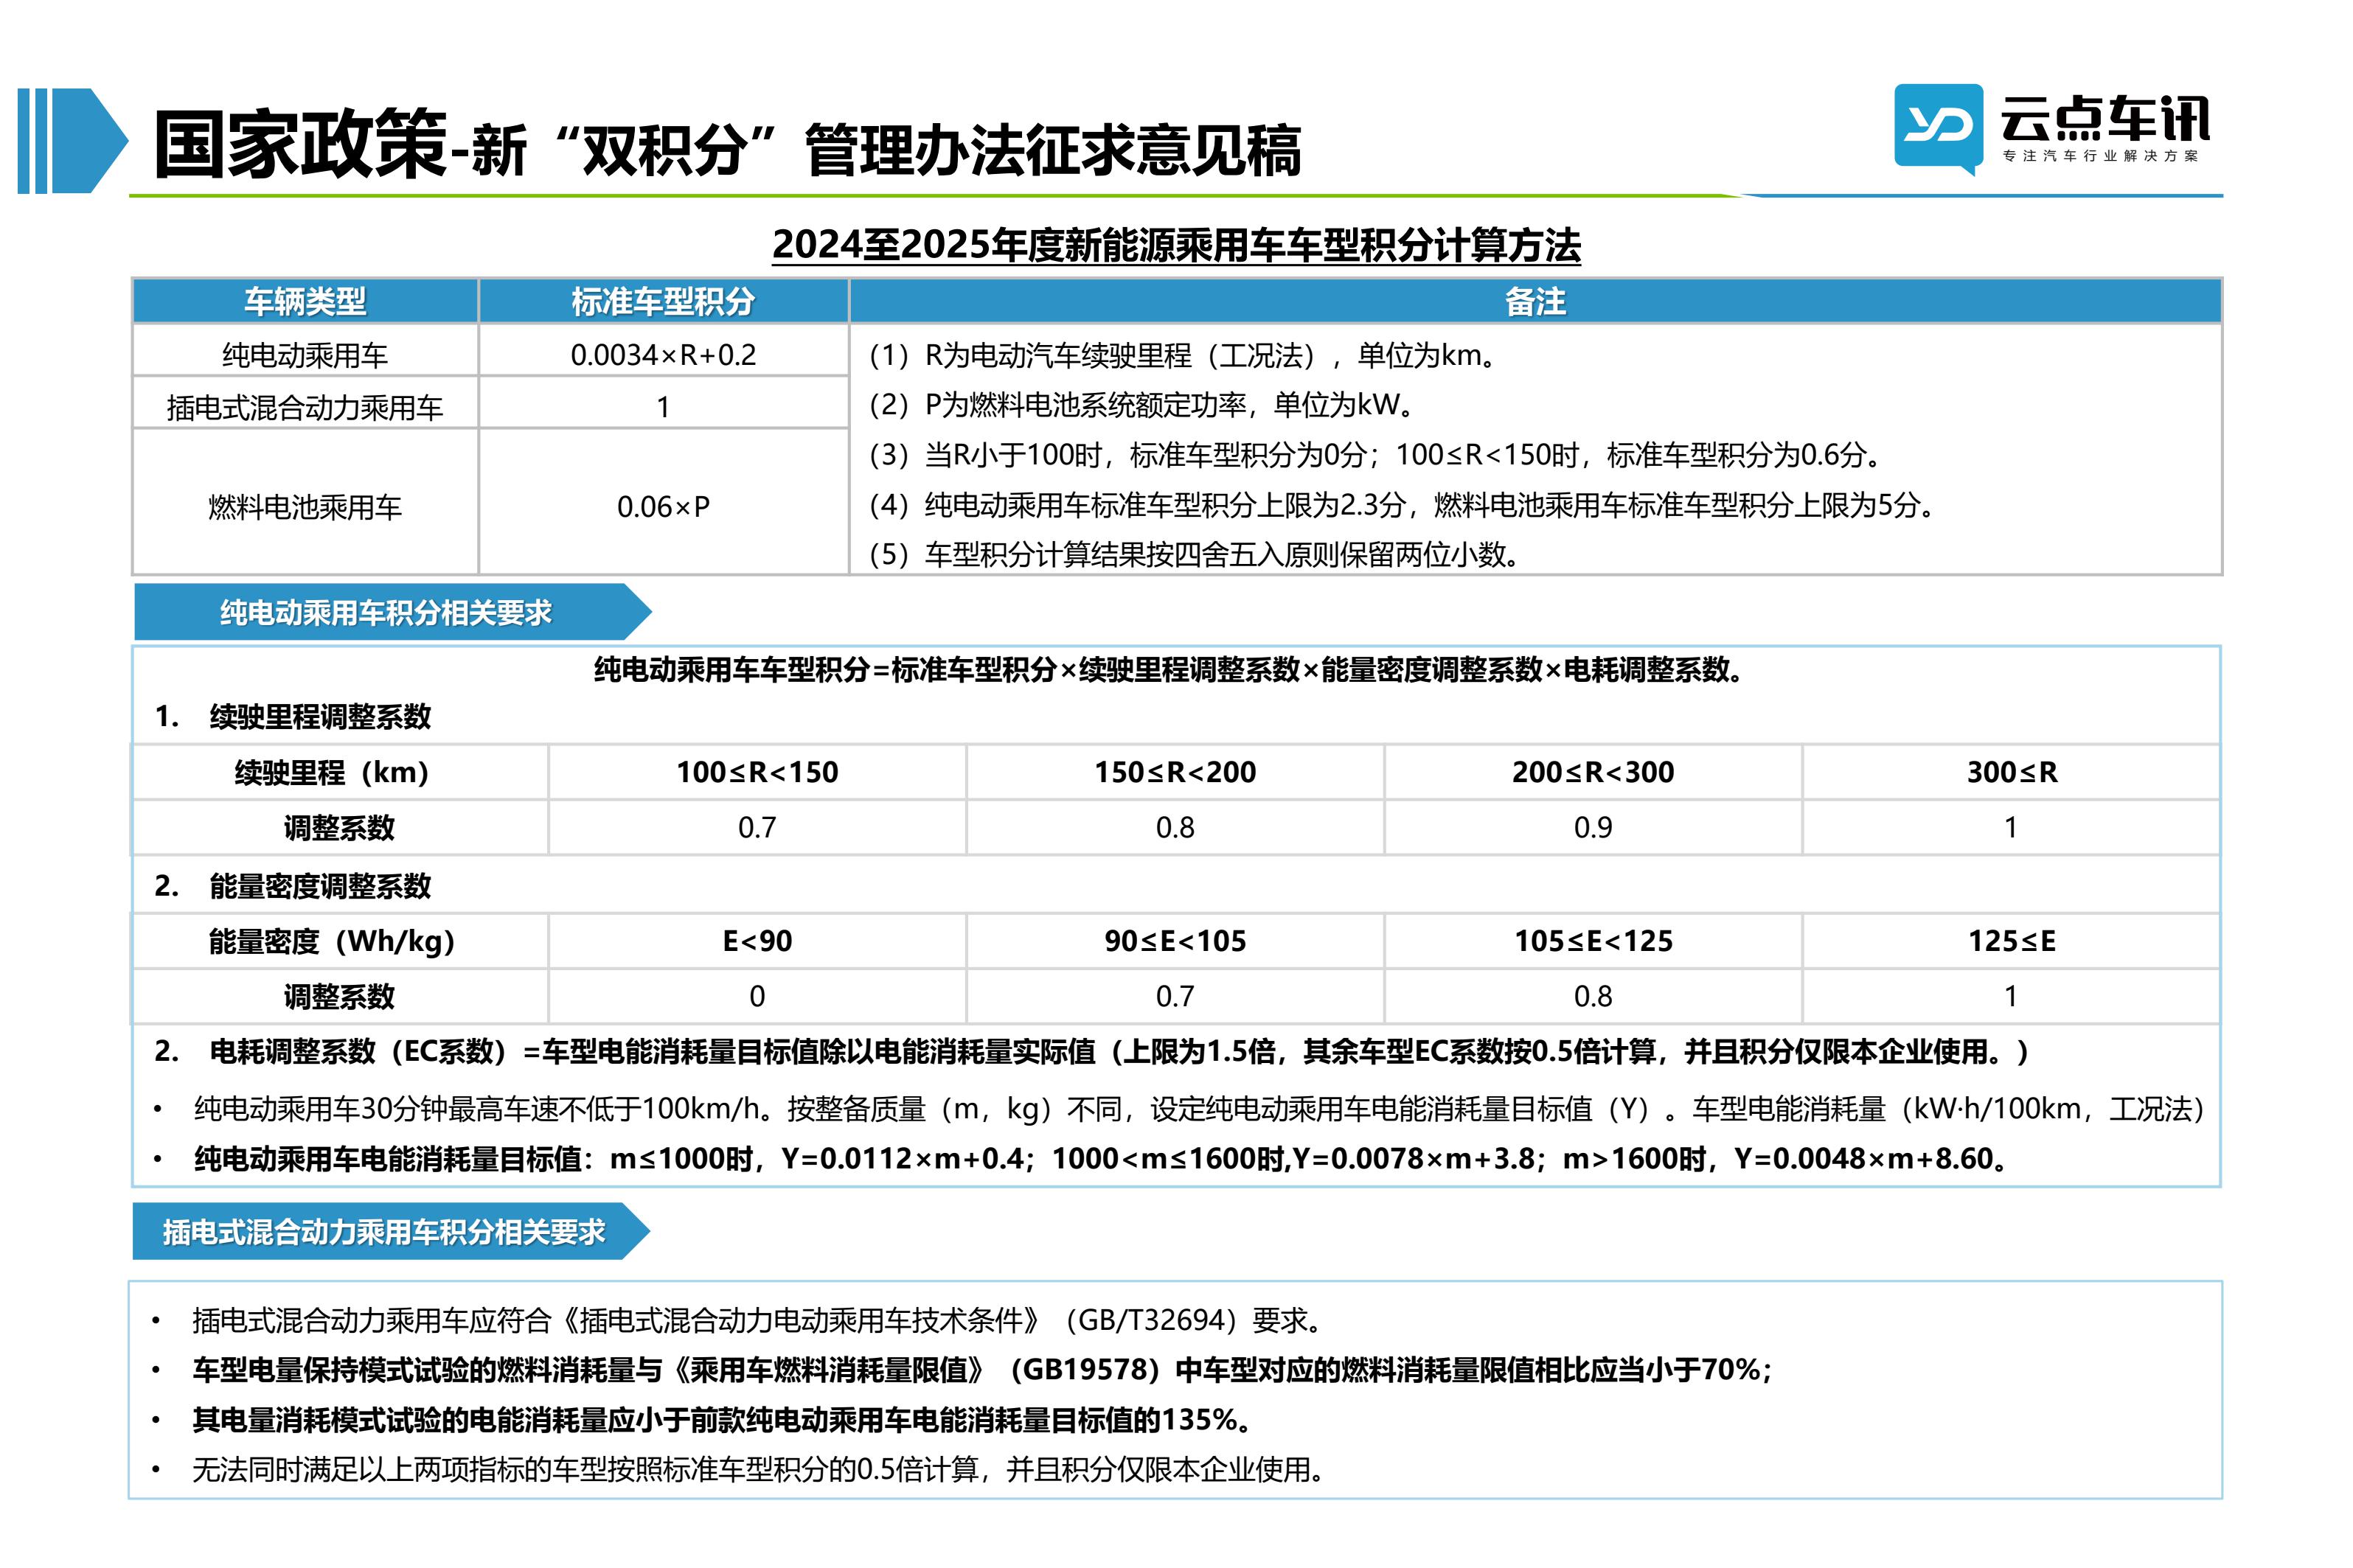Click note (2) about P为燃料电池系统额定功率
This screenshot has height=1568, width=2353.
pos(1142,405)
